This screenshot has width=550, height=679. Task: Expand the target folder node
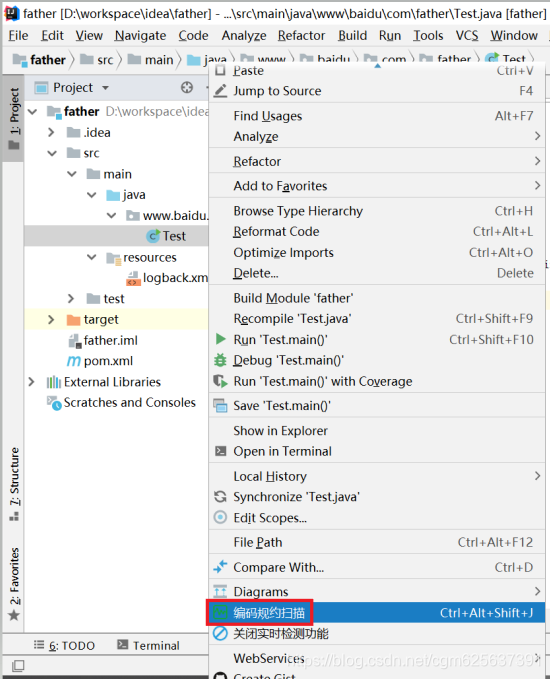click(x=51, y=320)
